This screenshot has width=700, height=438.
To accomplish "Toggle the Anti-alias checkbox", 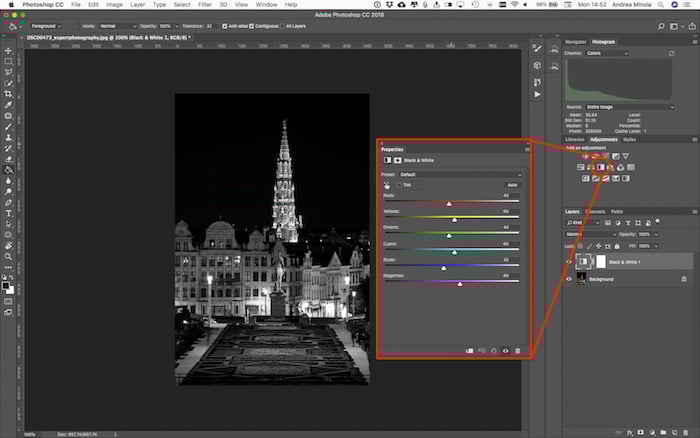I will point(225,26).
